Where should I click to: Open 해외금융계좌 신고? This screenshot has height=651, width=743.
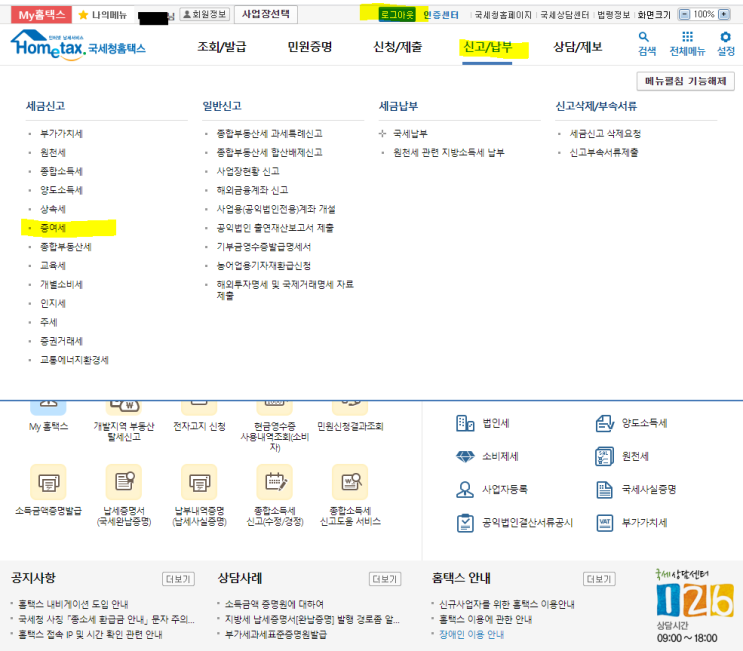(x=253, y=190)
